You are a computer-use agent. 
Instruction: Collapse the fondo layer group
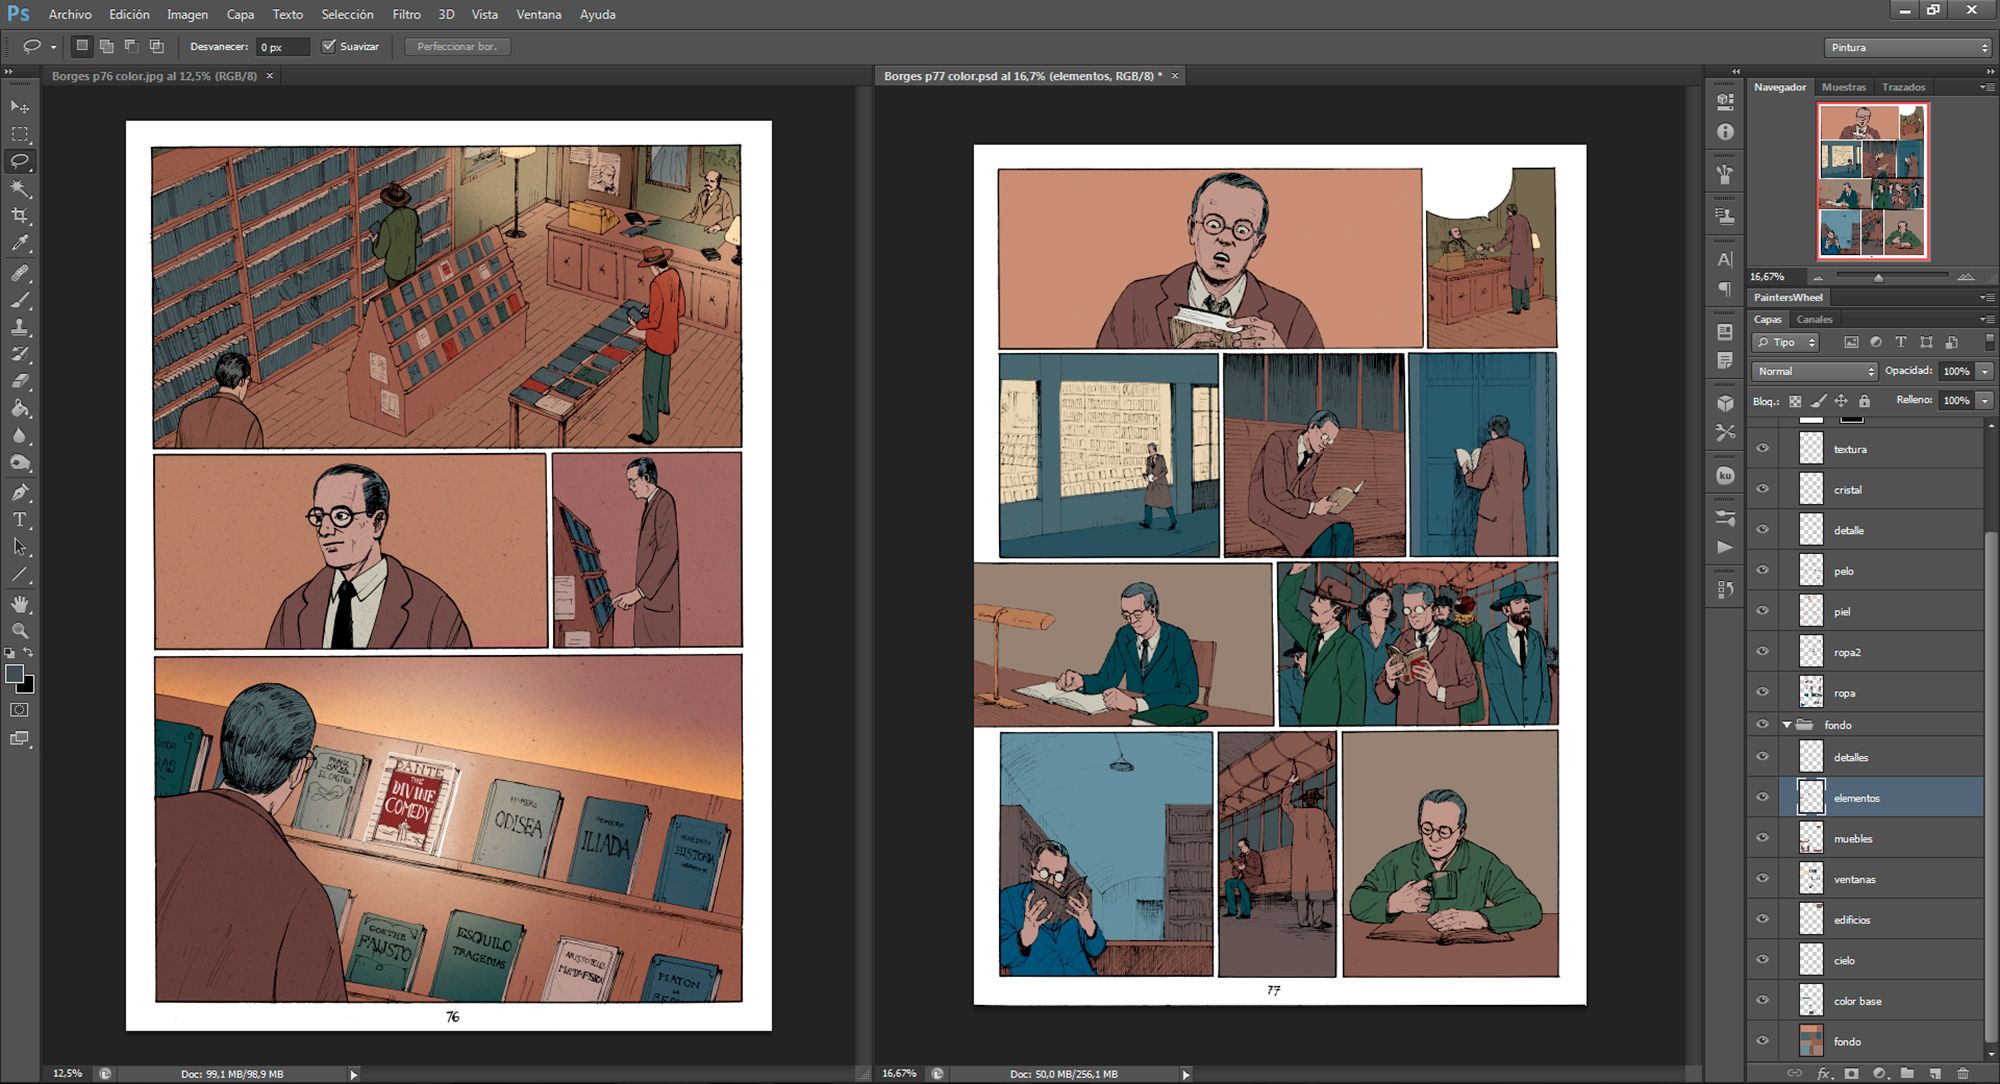pos(1787,725)
